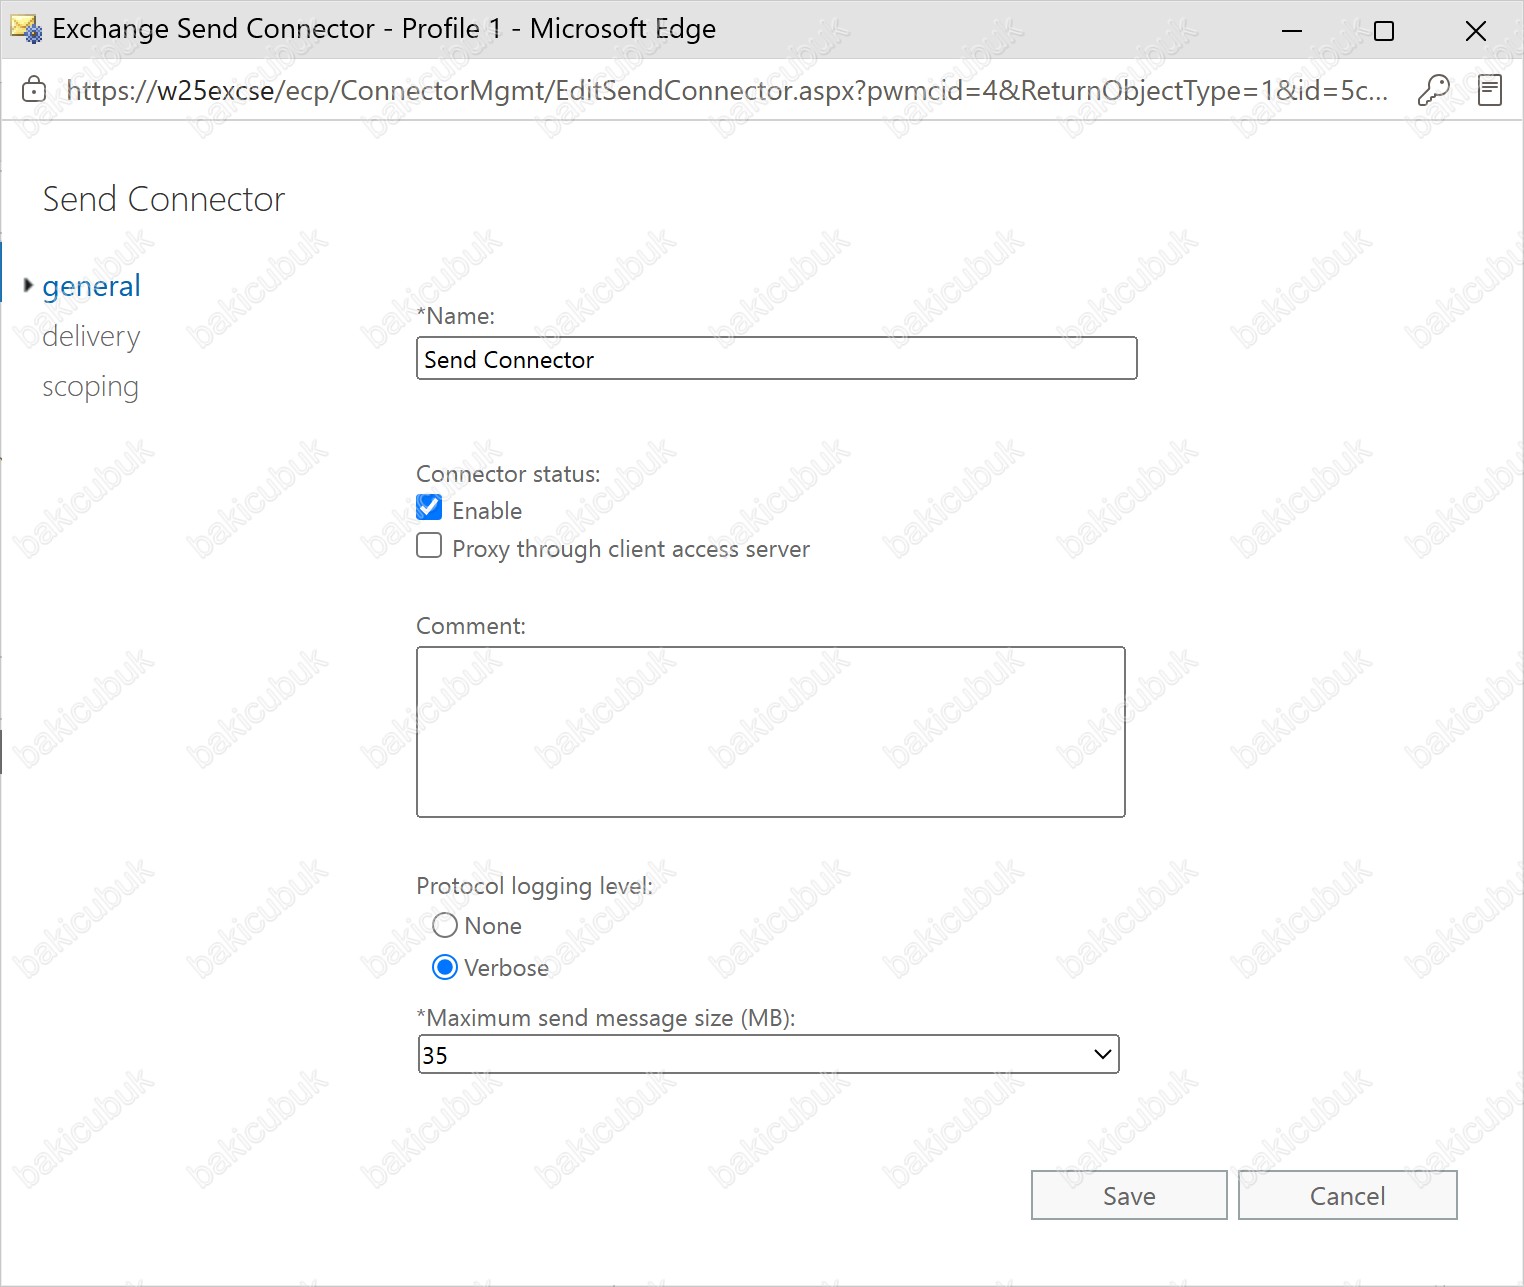Click the *Name label
This screenshot has width=1524, height=1287.
pyautogui.click(x=456, y=316)
